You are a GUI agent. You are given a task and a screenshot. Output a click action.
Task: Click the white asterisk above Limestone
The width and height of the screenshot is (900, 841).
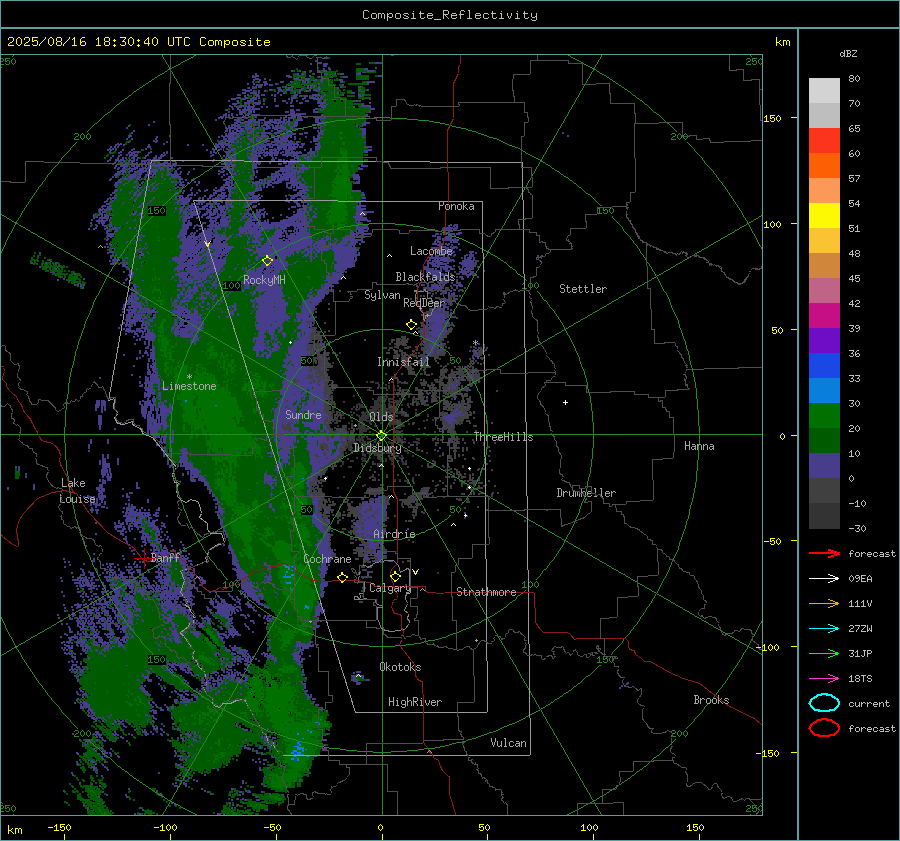[x=189, y=377]
